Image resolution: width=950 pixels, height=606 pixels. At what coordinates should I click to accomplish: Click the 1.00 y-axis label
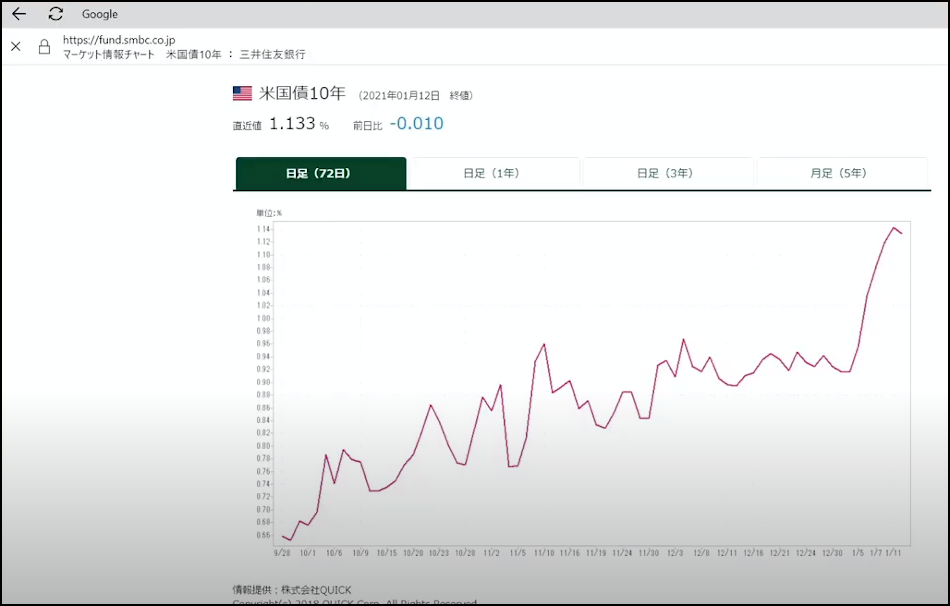click(263, 318)
